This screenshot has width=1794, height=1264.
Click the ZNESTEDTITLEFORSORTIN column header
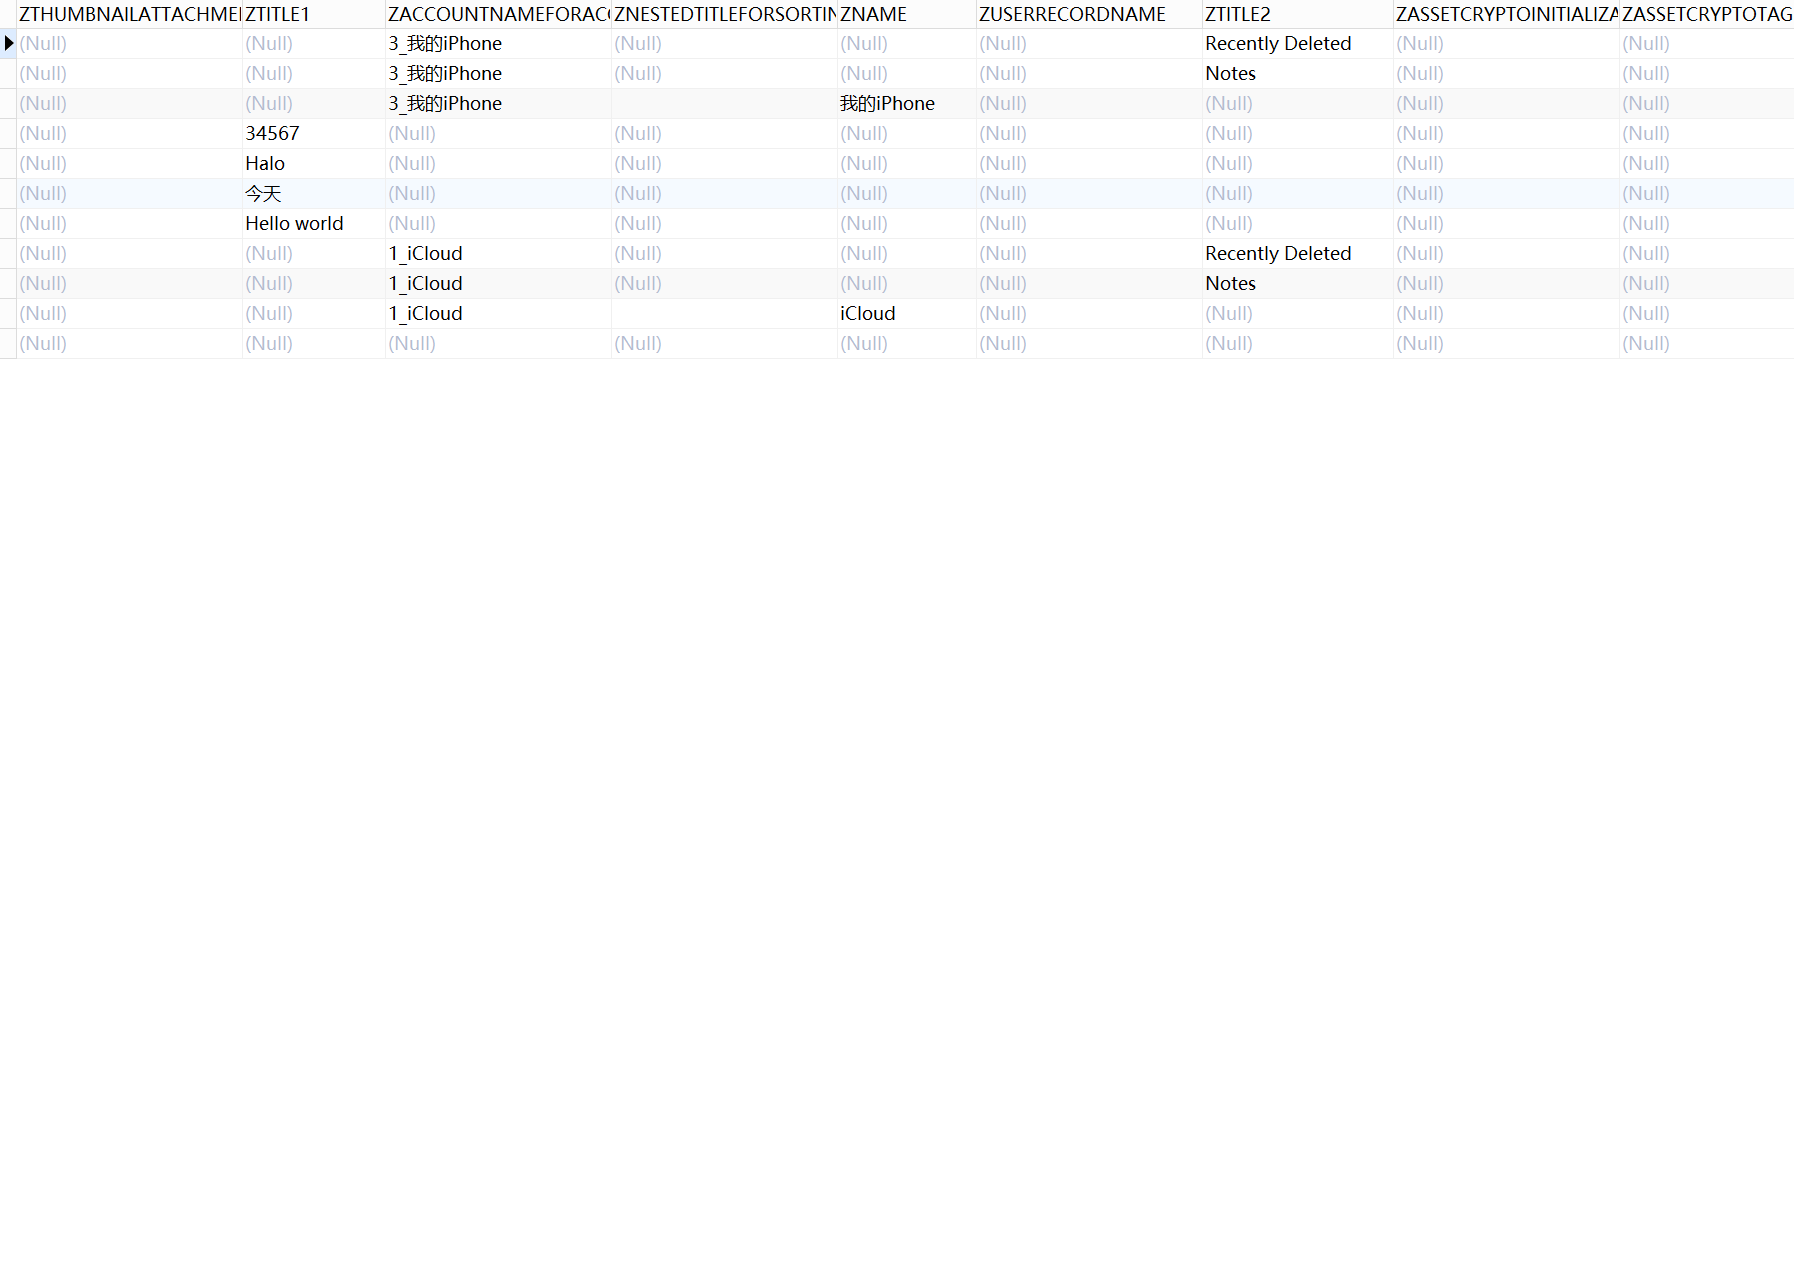pyautogui.click(x=724, y=14)
